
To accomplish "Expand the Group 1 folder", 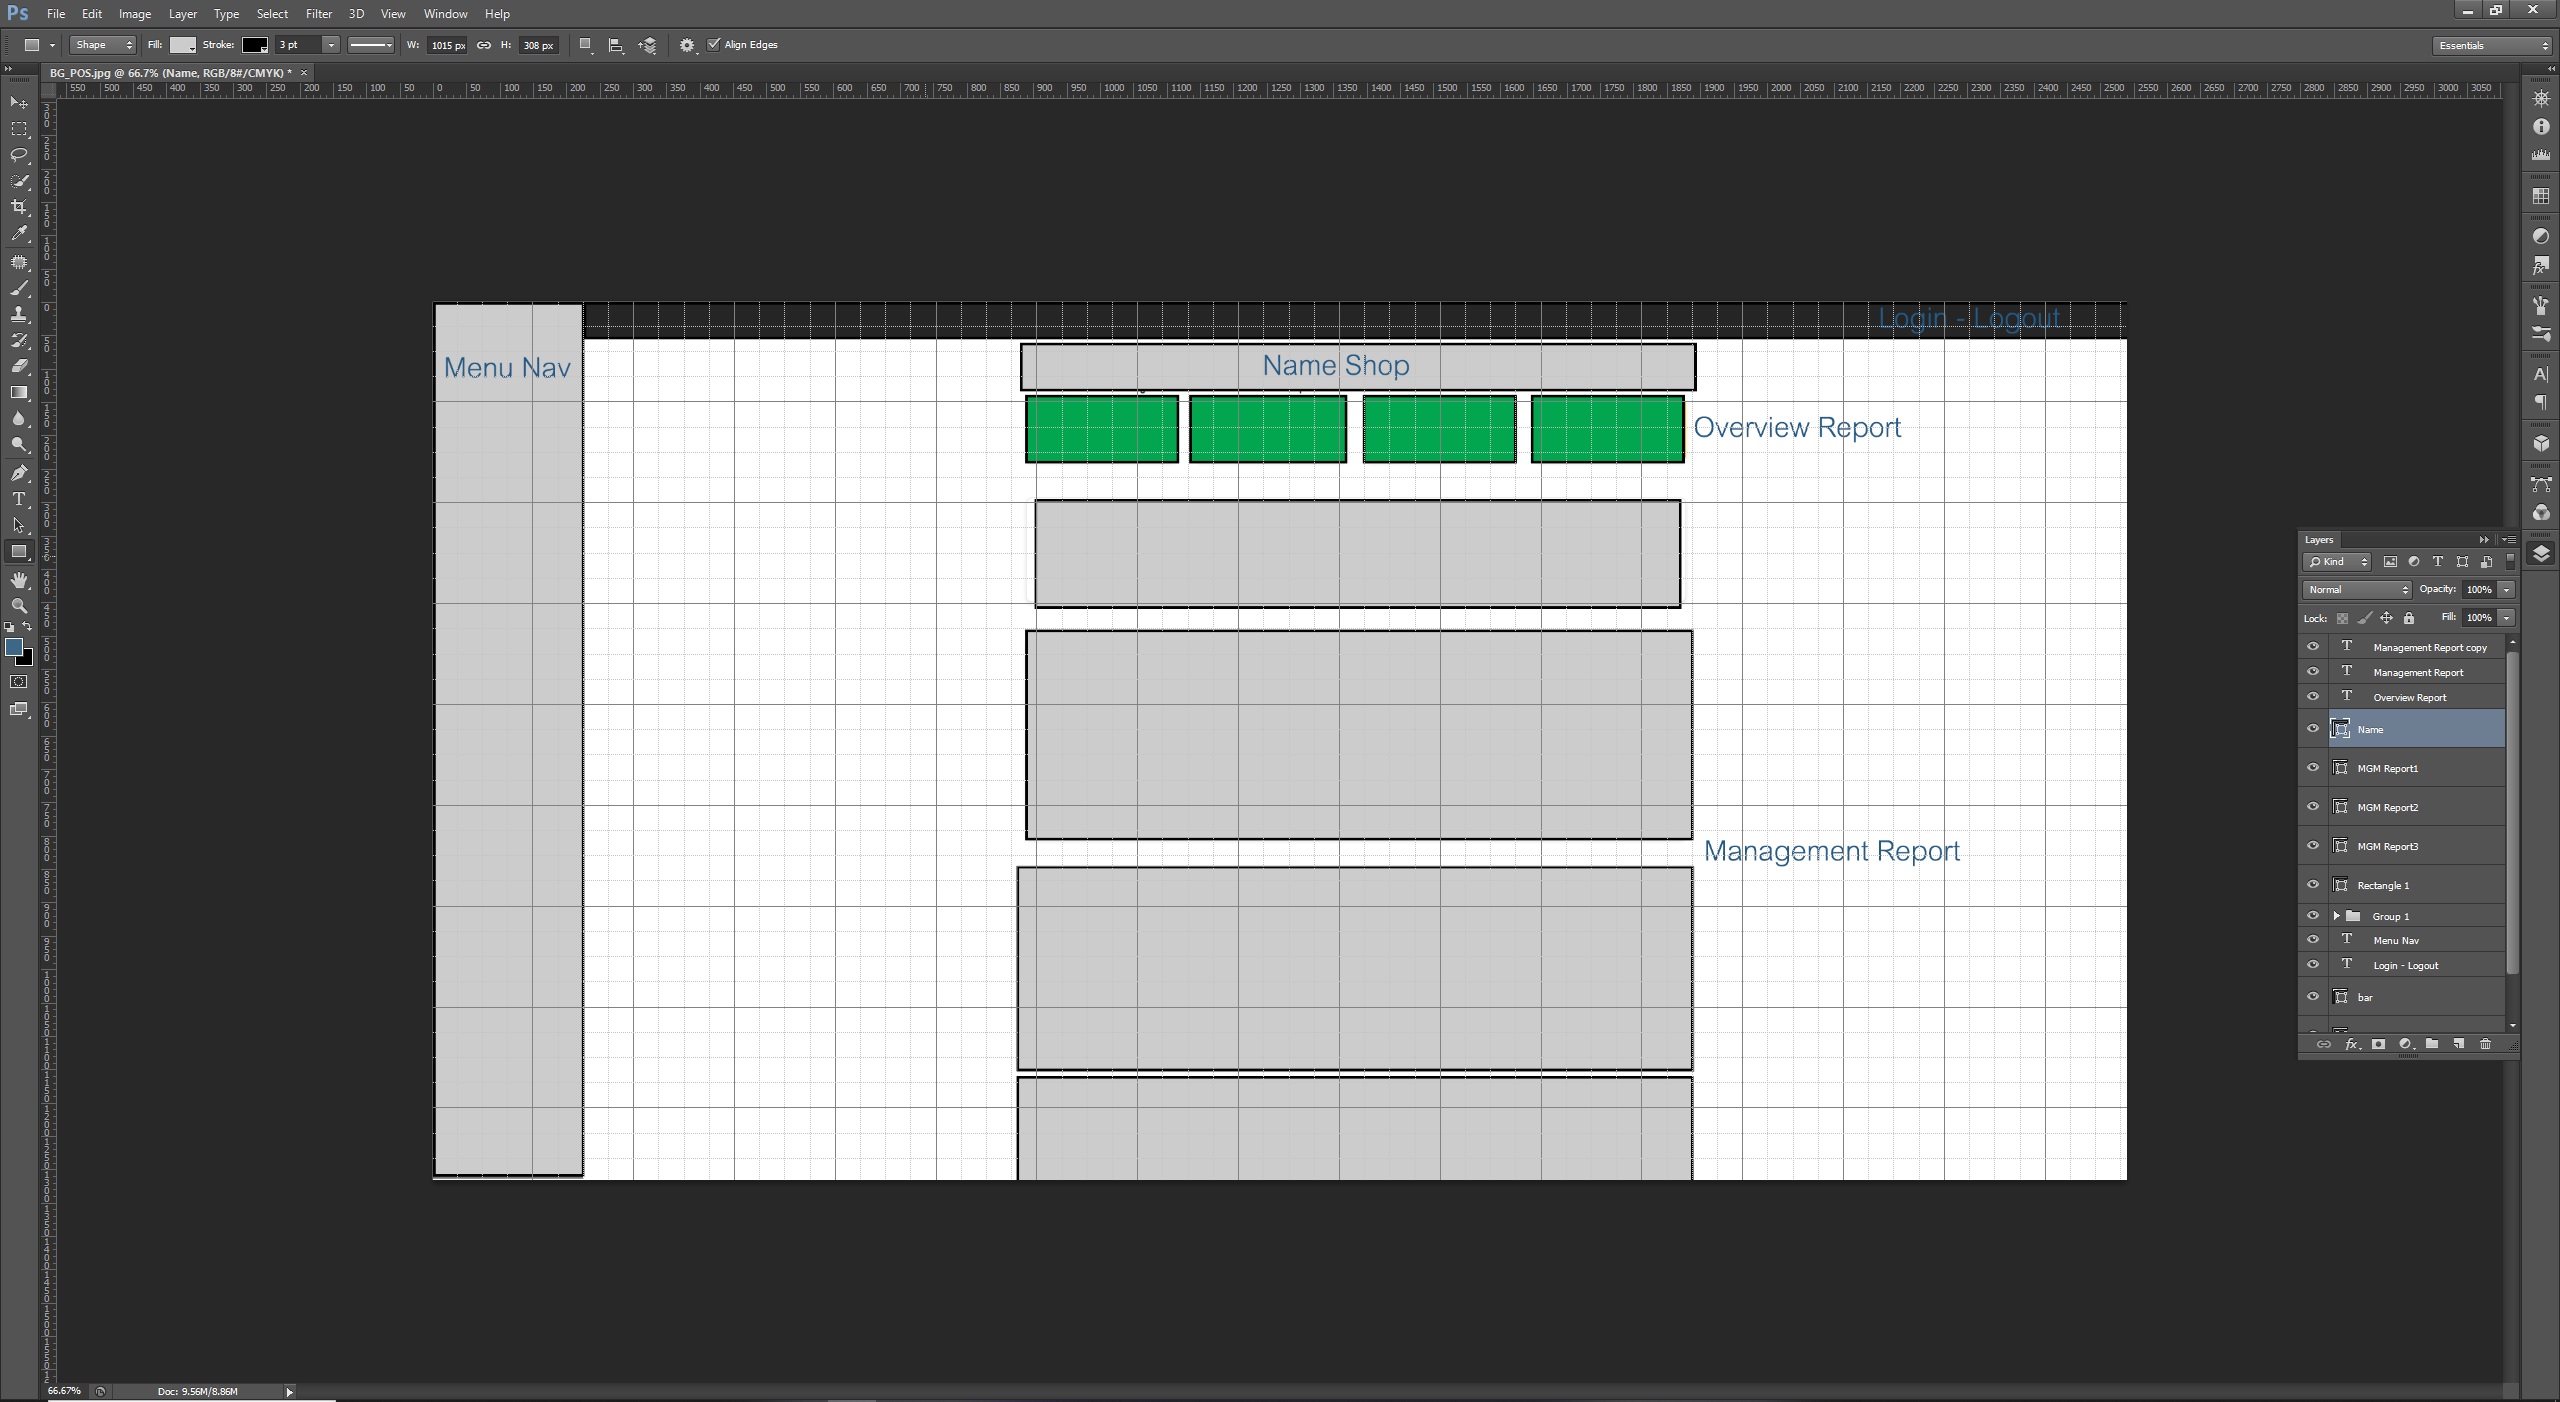I will pyautogui.click(x=2336, y=916).
